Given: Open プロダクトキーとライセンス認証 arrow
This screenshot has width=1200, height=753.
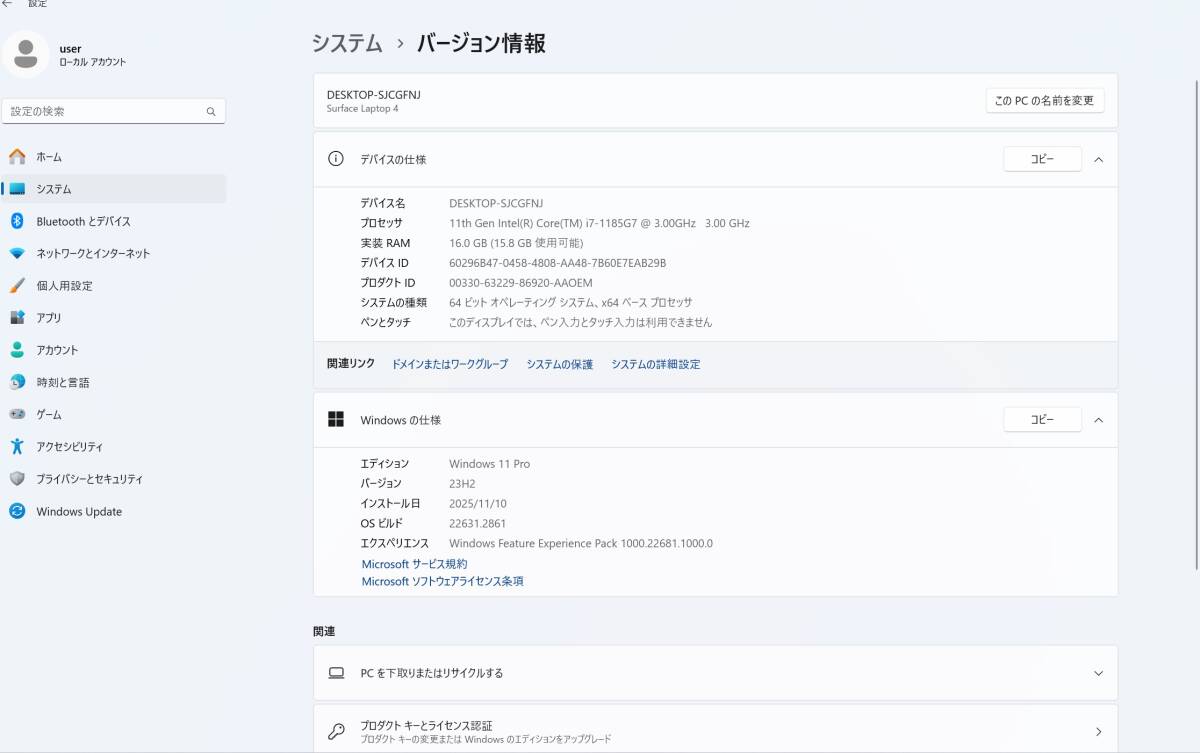Looking at the screenshot, I should [1098, 731].
